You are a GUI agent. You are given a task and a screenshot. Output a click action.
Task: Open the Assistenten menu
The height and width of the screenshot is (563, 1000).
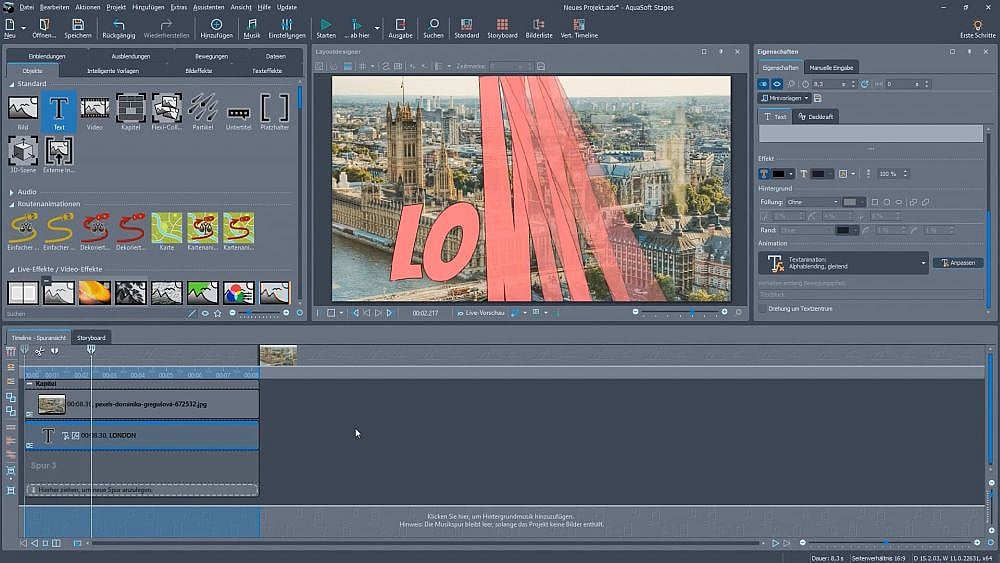coord(208,7)
